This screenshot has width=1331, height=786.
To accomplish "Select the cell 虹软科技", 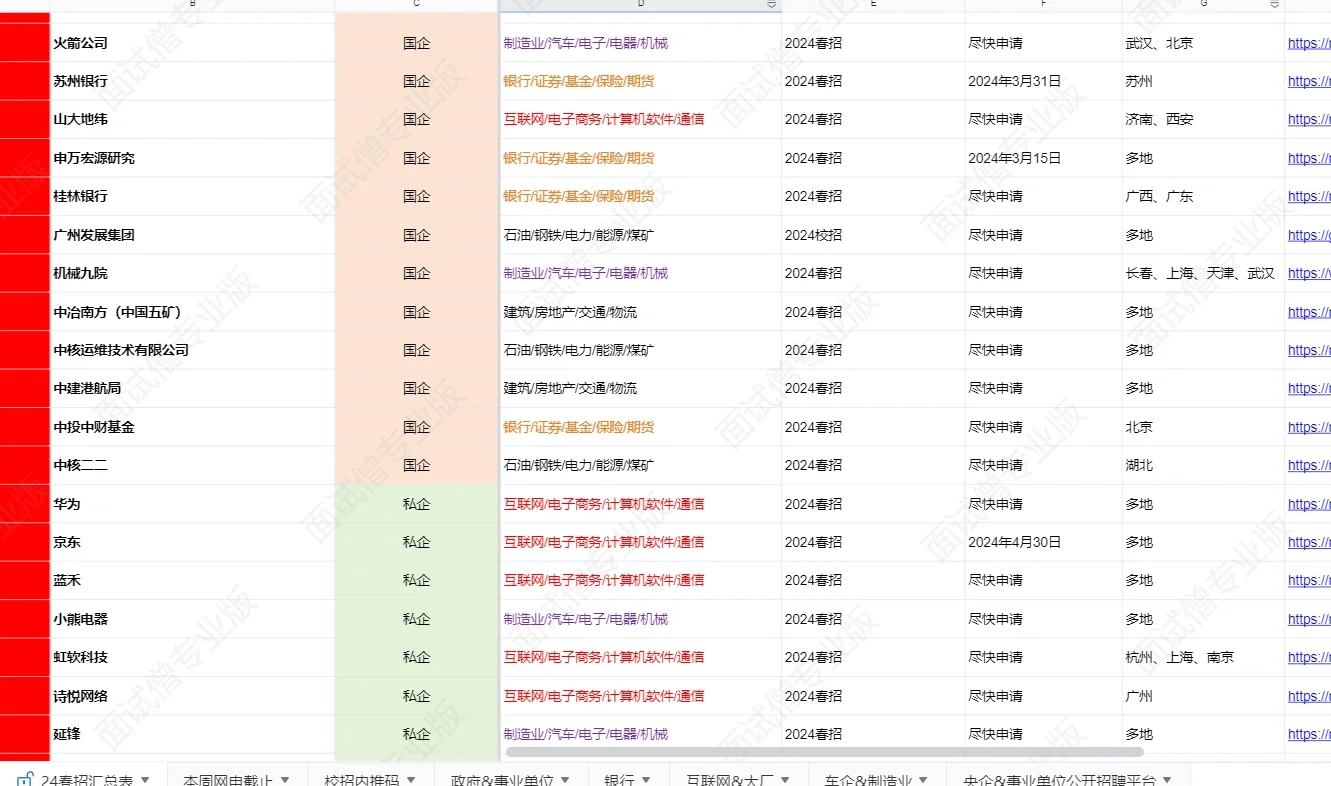I will click(192, 657).
